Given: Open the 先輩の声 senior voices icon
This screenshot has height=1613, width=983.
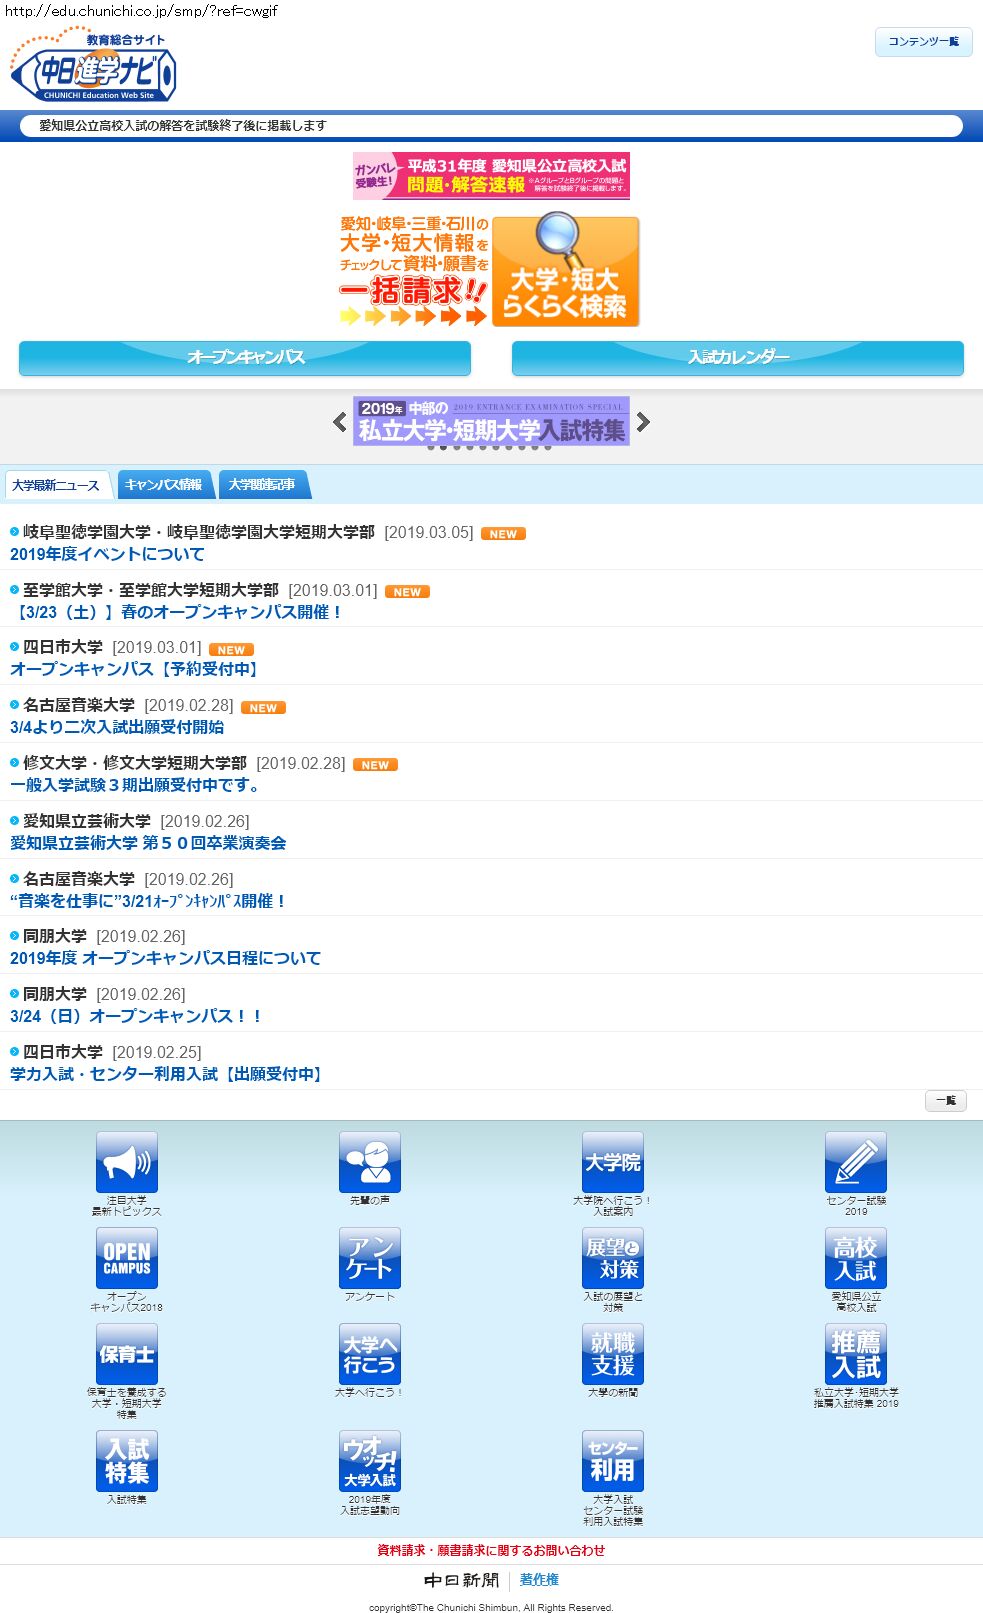Looking at the screenshot, I should pyautogui.click(x=370, y=1162).
